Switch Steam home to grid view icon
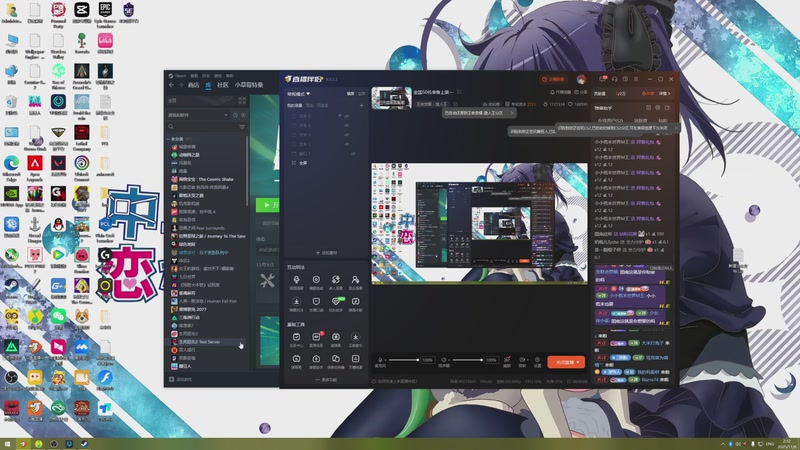Screen dimensions: 800x450 click(x=242, y=101)
